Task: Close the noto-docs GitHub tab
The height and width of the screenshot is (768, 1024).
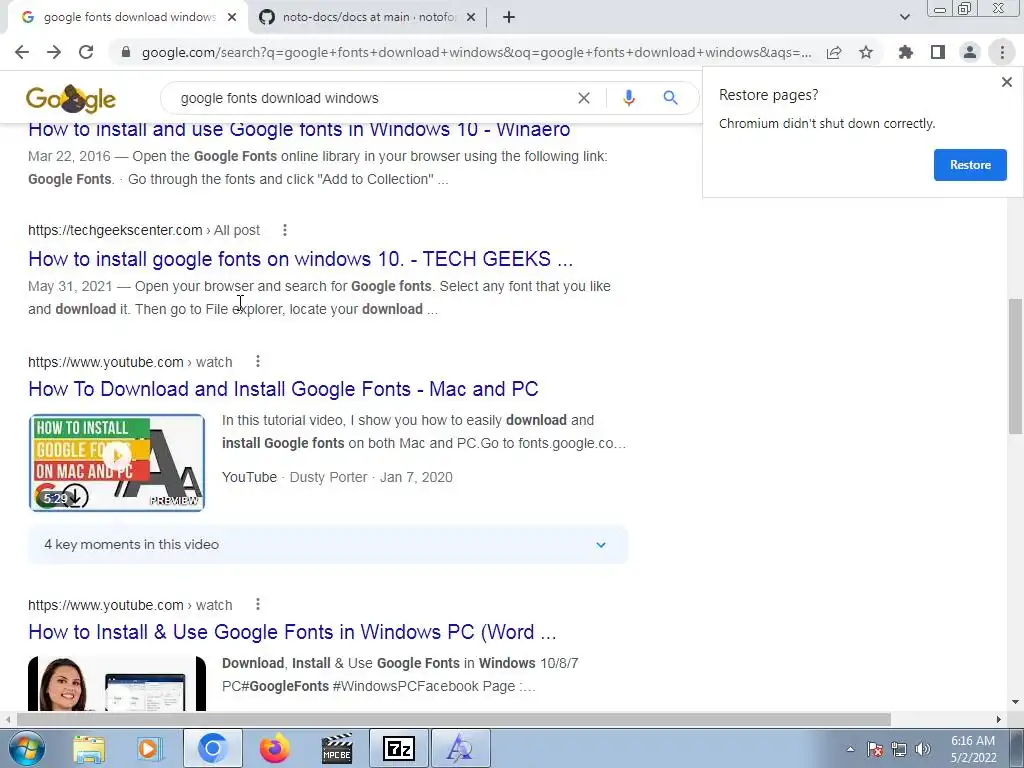Action: click(471, 18)
